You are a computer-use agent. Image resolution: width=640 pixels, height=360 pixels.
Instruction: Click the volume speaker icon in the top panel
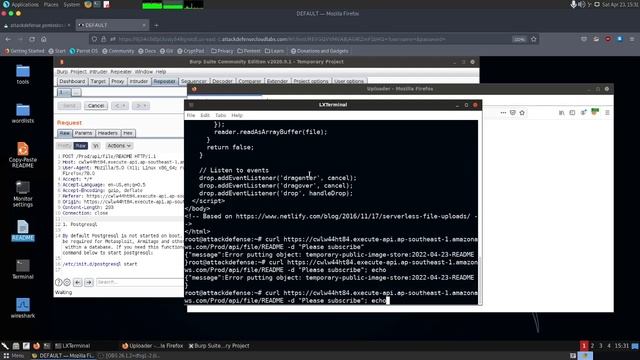(x=581, y=4)
